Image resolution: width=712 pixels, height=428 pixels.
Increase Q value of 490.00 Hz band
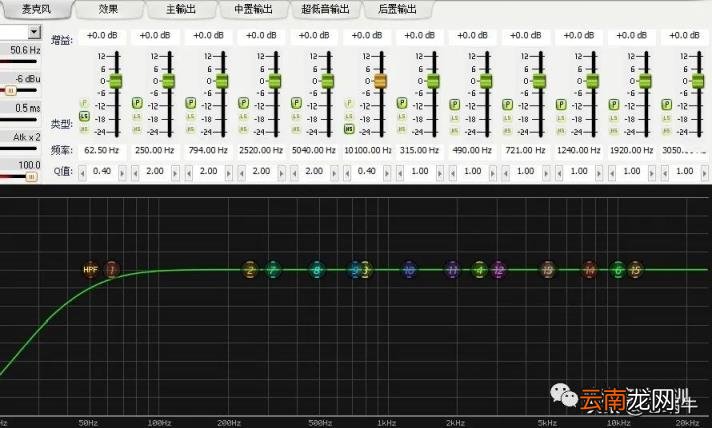[x=493, y=173]
